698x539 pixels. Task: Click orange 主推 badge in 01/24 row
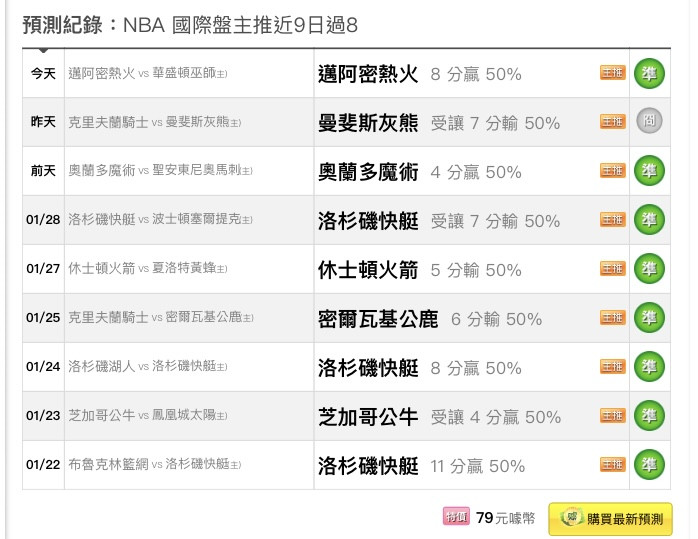(613, 366)
